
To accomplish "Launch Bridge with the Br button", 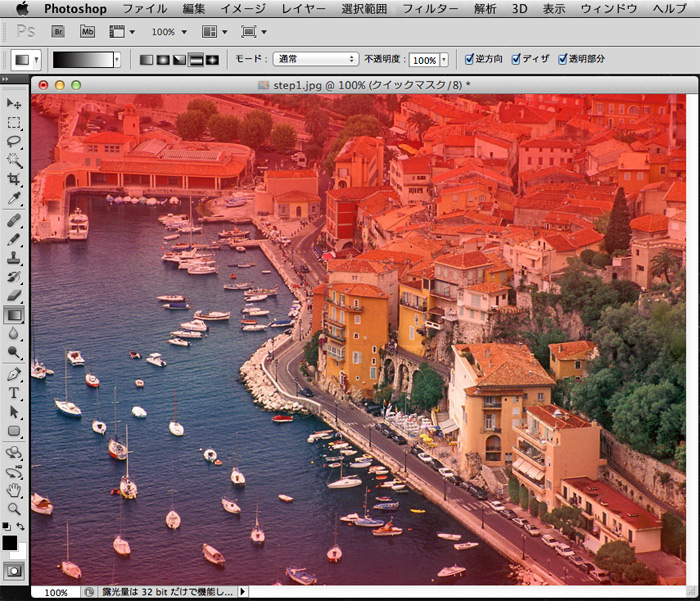I will (x=58, y=31).
